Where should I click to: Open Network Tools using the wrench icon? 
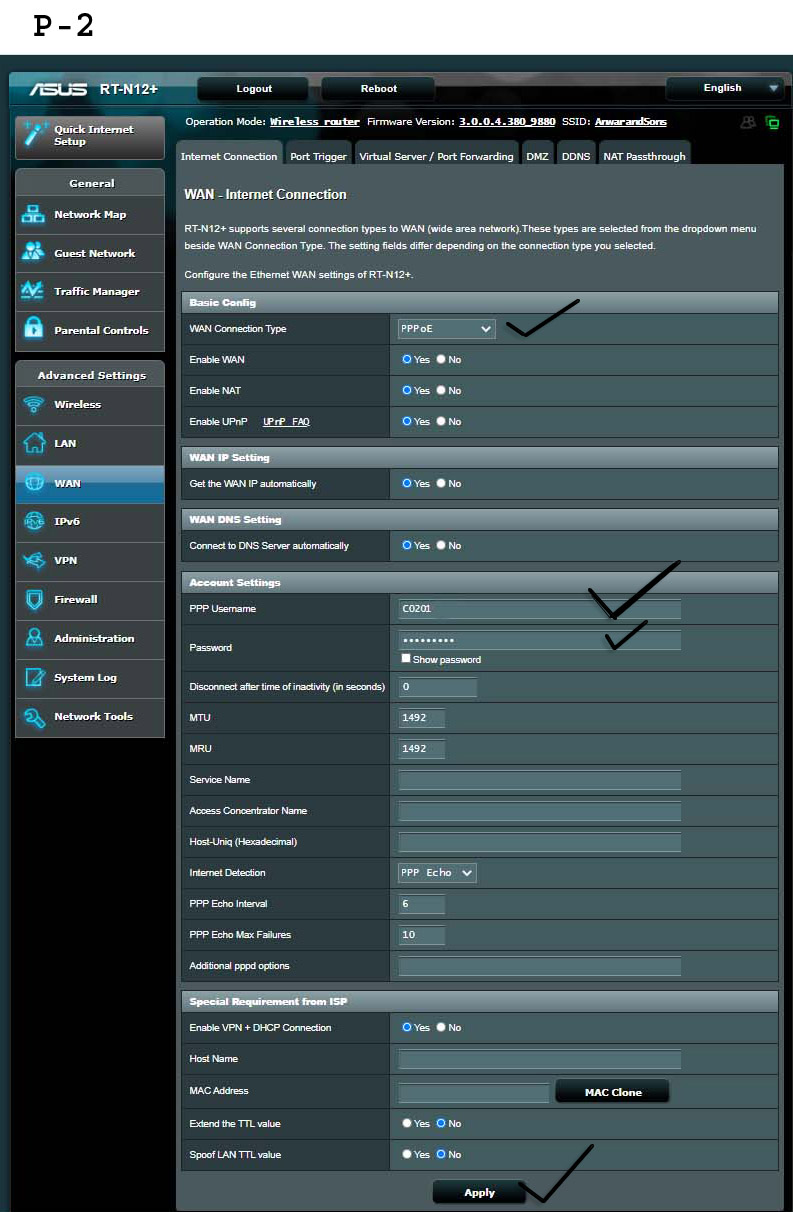click(34, 716)
